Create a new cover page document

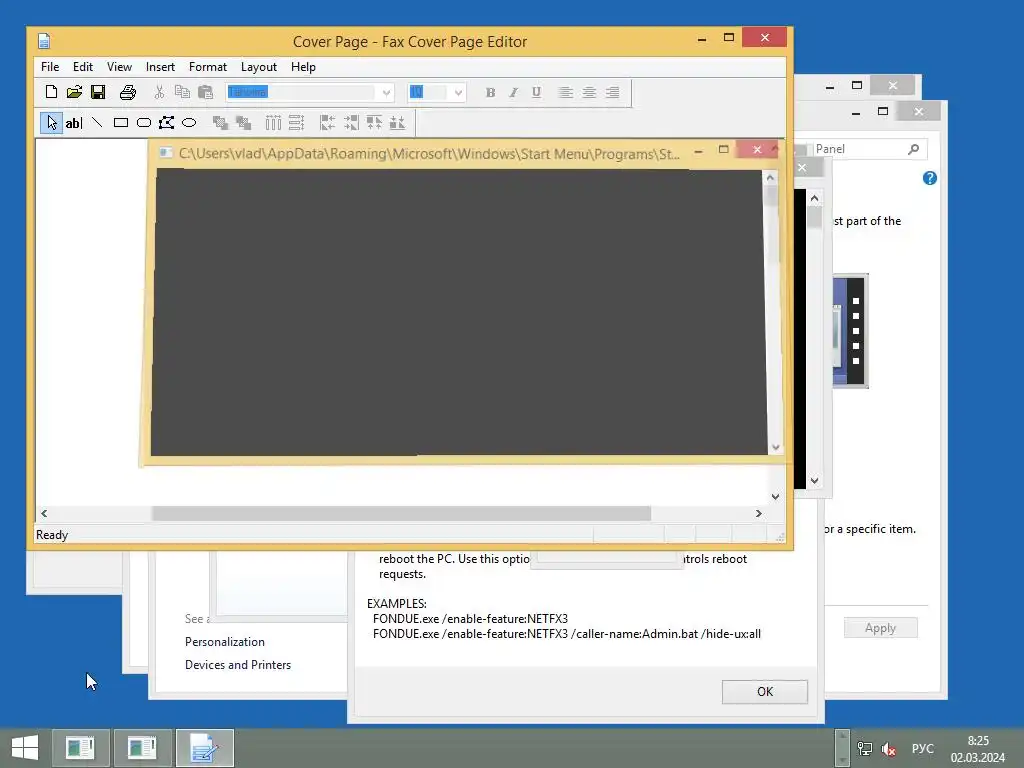click(51, 92)
